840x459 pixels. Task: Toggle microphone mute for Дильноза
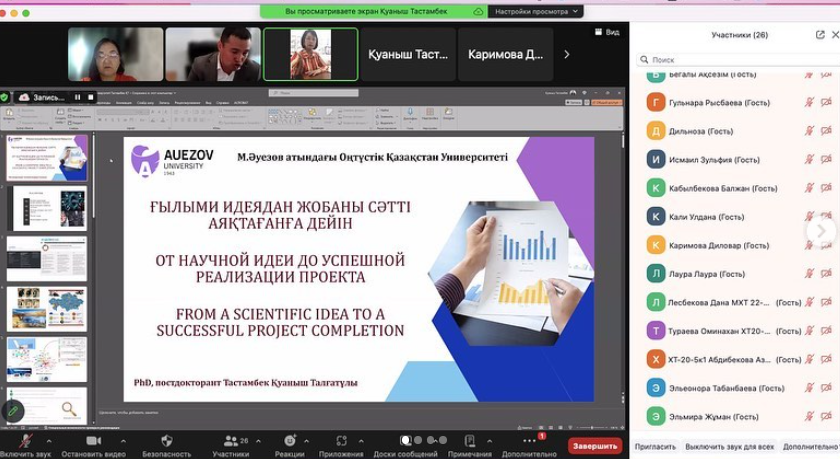pos(810,131)
